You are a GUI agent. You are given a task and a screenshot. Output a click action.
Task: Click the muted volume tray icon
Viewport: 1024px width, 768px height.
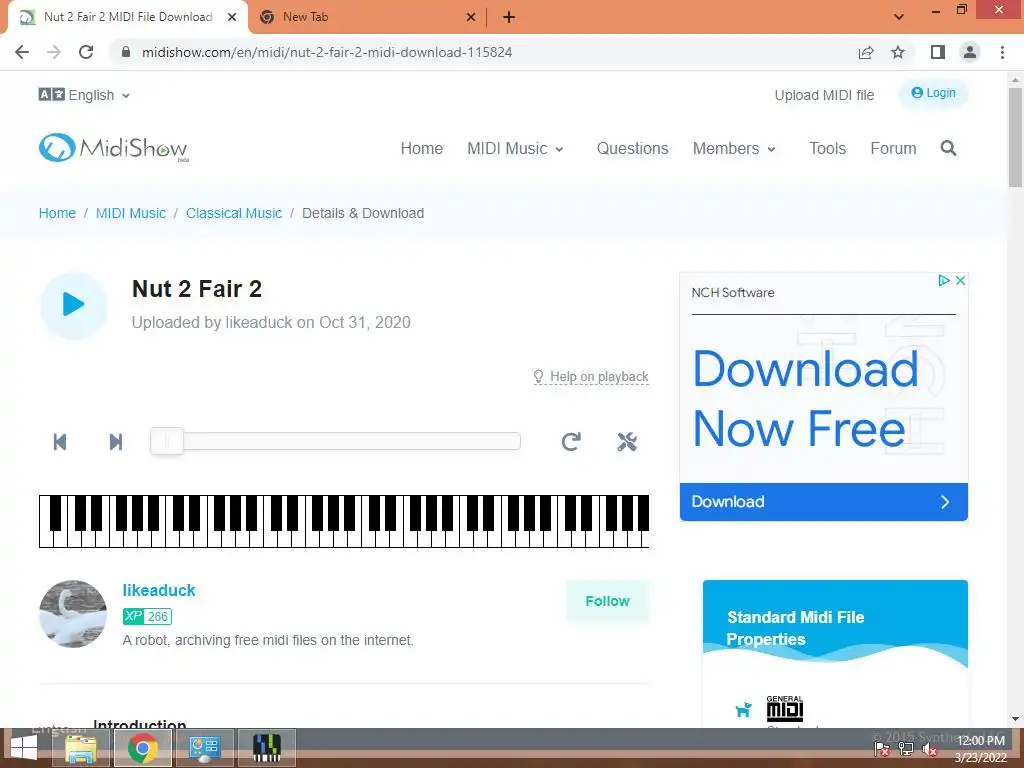click(x=930, y=750)
